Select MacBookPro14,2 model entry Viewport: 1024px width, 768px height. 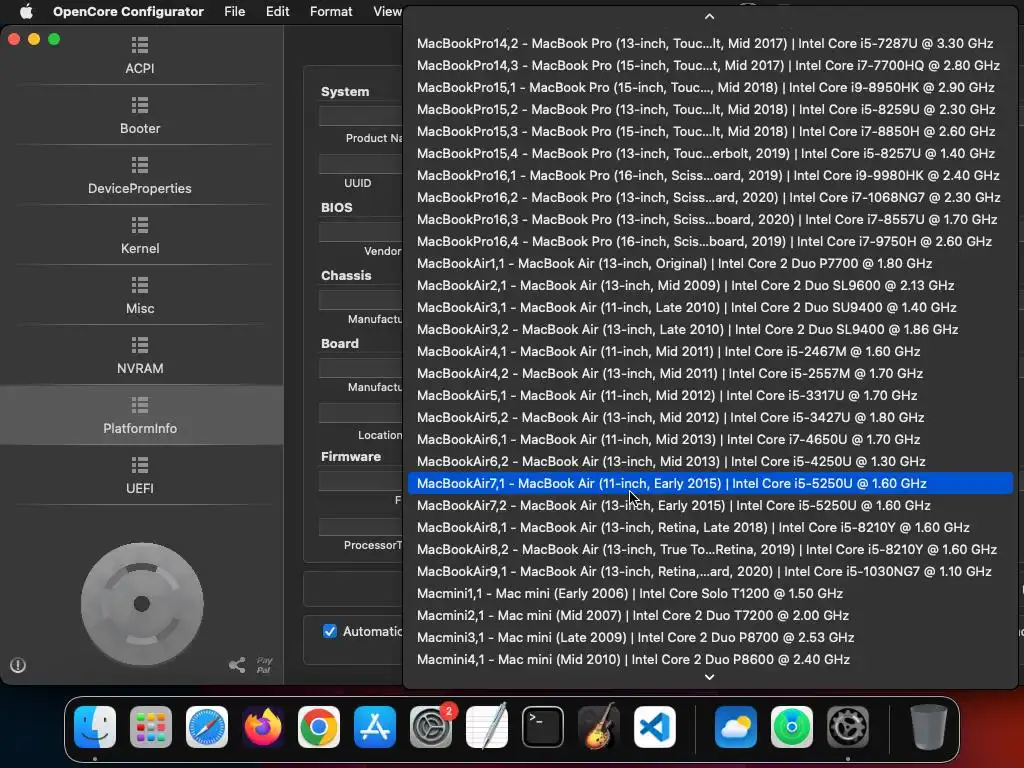(710, 43)
